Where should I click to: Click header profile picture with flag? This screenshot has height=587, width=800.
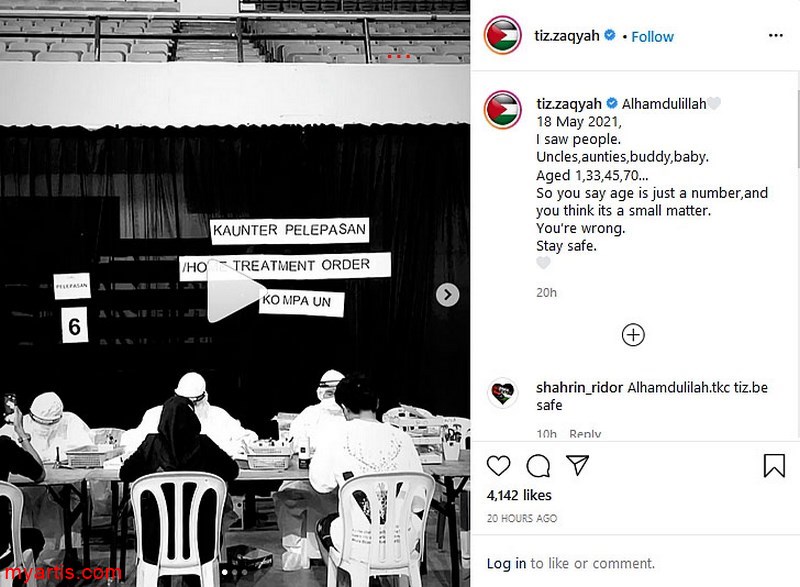click(503, 35)
